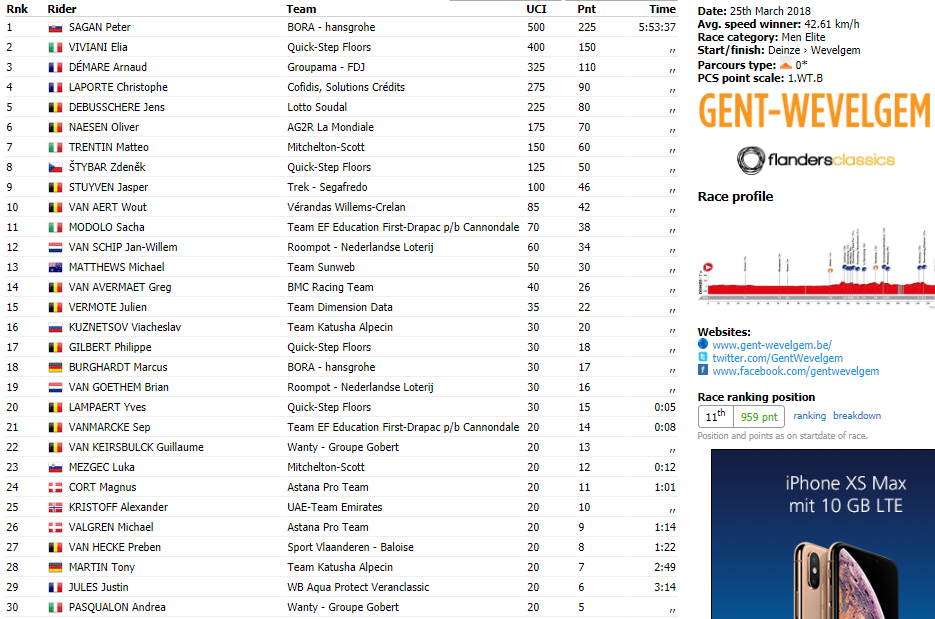Viewport: 935px width, 619px height.
Task: Click the 959 pnt ranking points badge
Action: point(758,417)
